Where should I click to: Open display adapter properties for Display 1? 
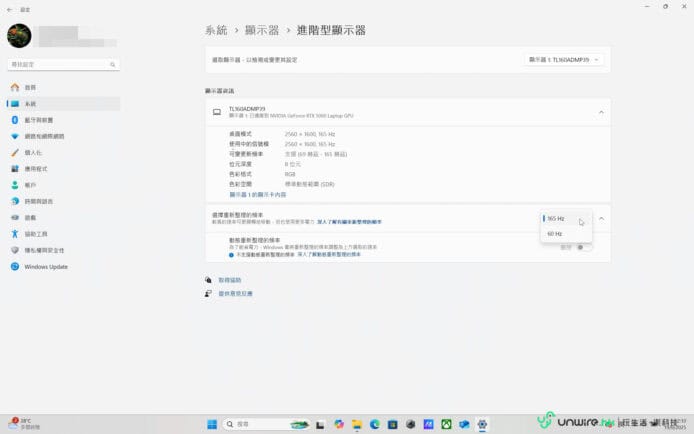(257, 194)
